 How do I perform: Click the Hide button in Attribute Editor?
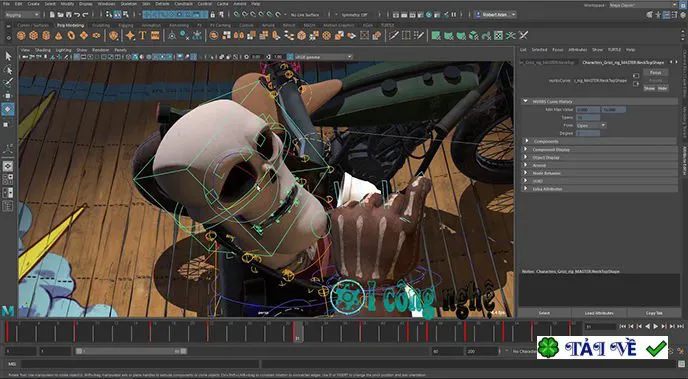click(662, 88)
